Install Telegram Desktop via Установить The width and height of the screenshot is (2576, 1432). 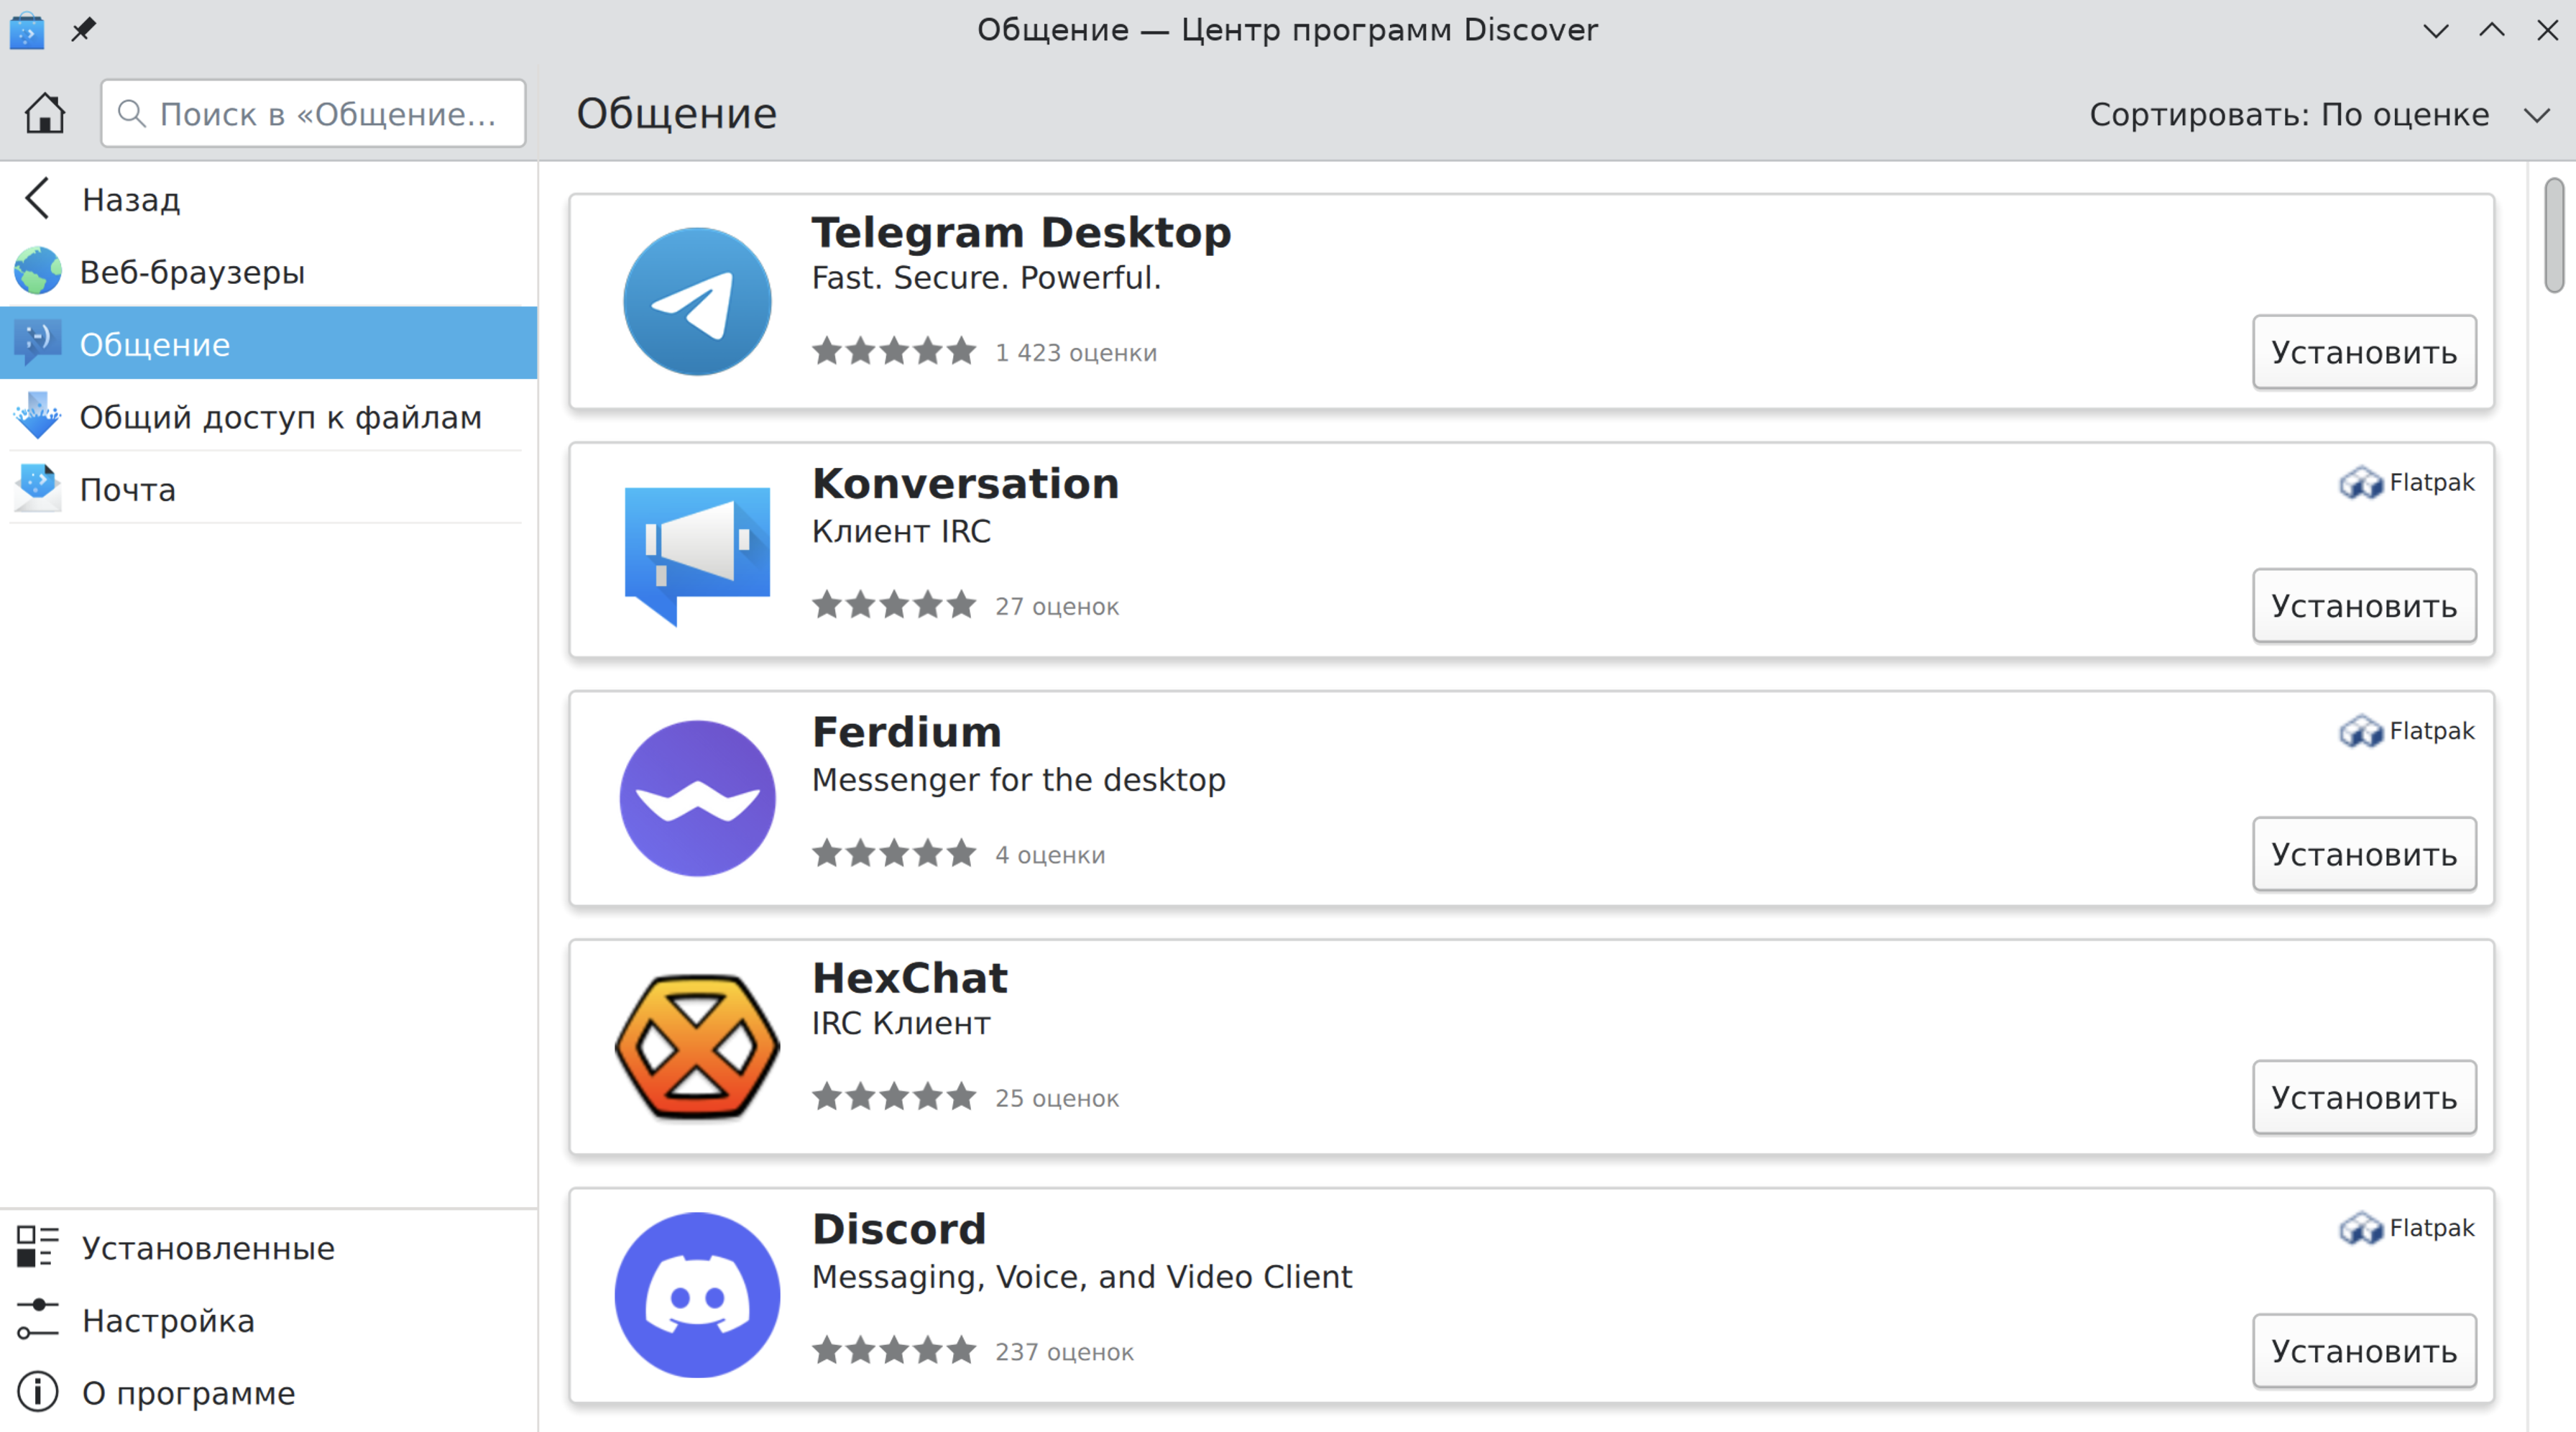(2364, 352)
